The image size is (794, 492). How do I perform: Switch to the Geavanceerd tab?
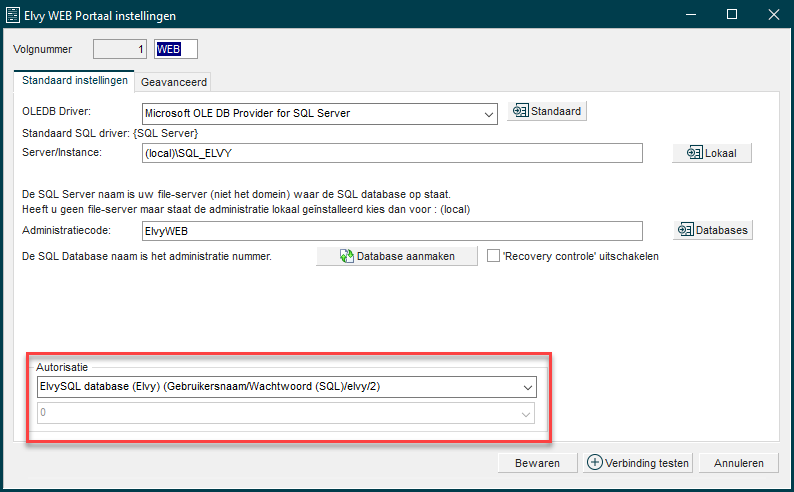pos(174,82)
